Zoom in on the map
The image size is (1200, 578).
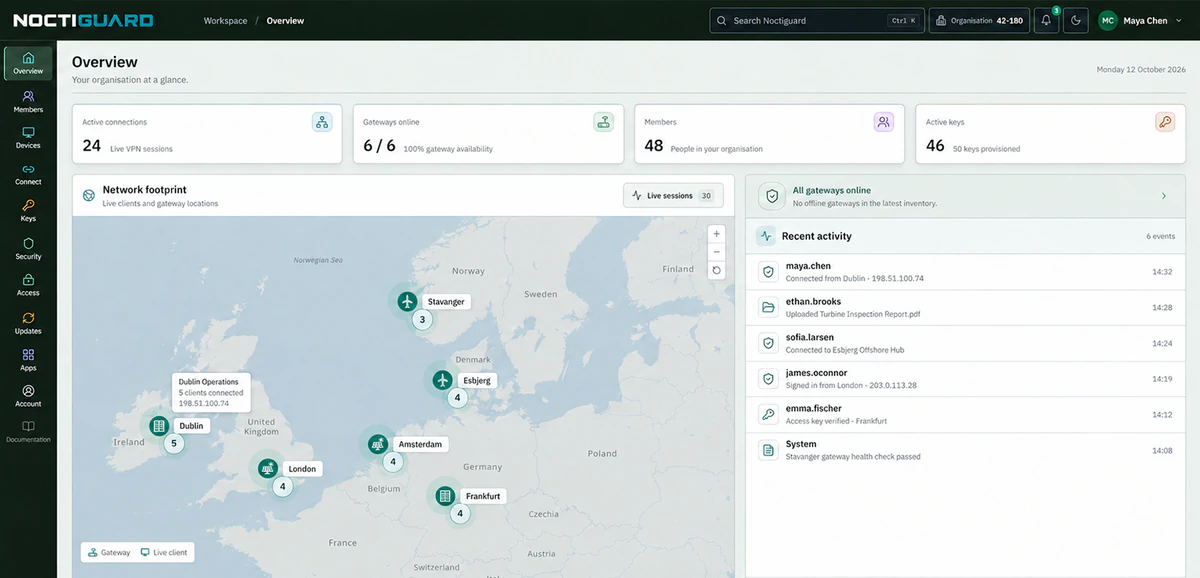[x=716, y=233]
